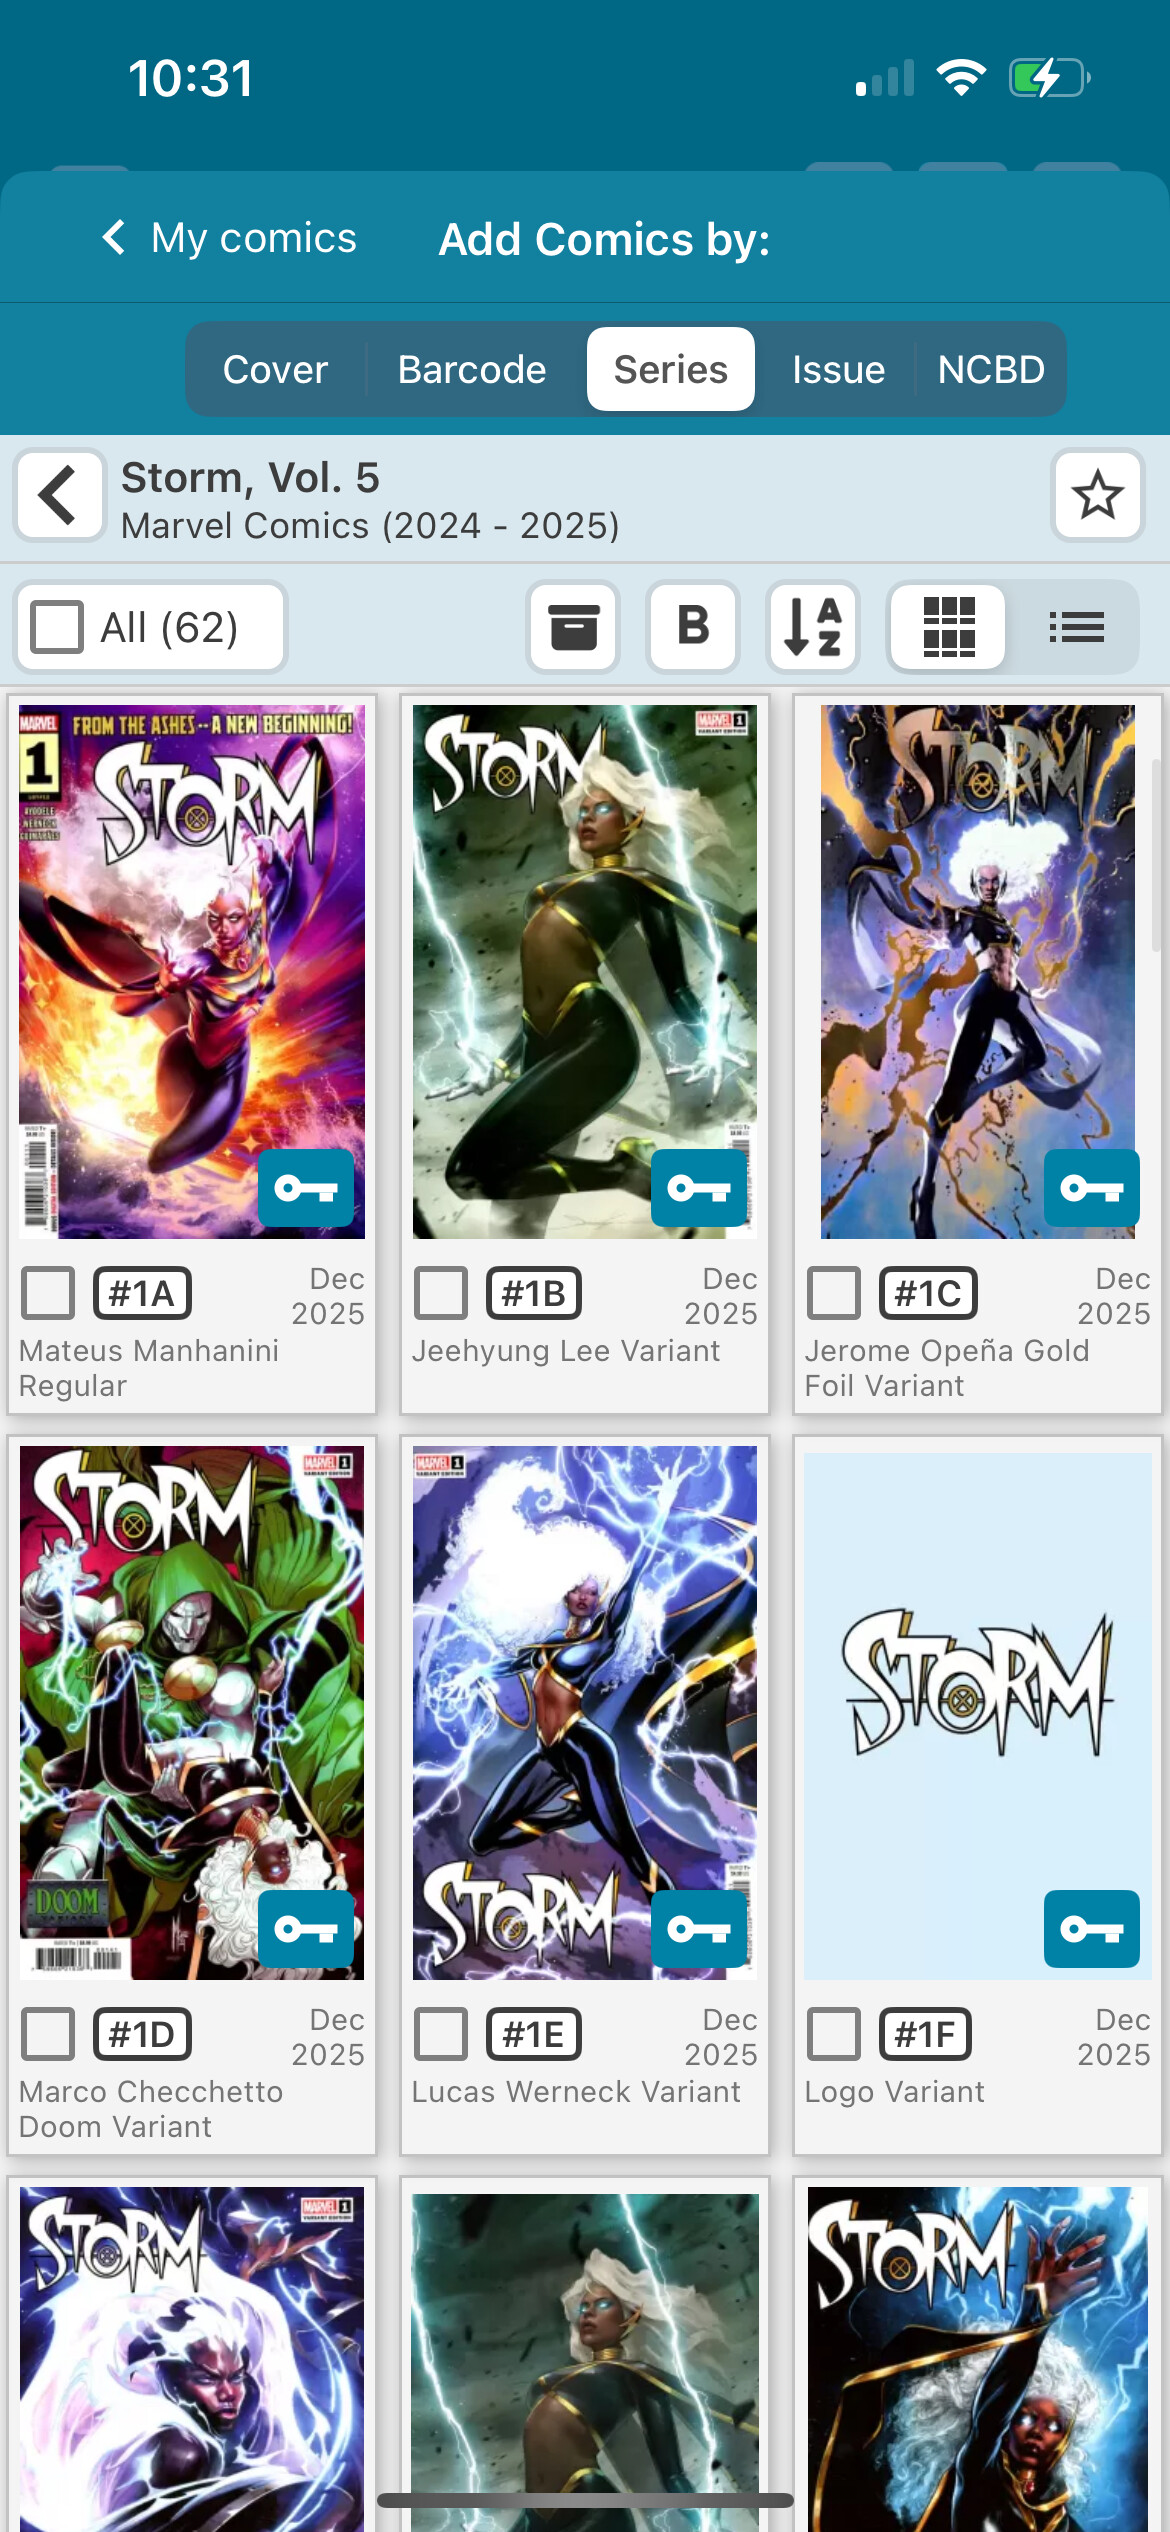Open Marco Checchetto Doom Variant cover thumbnail
This screenshot has width=1170, height=2532.
tap(192, 1712)
